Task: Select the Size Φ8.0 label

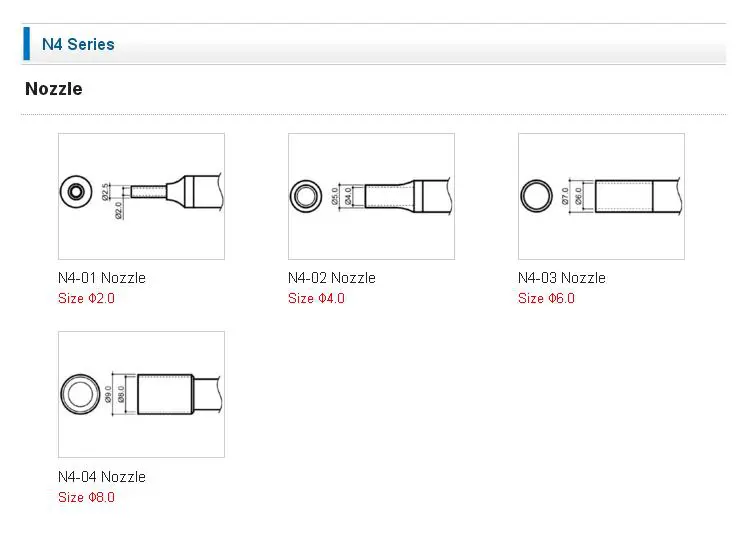Action: (86, 497)
